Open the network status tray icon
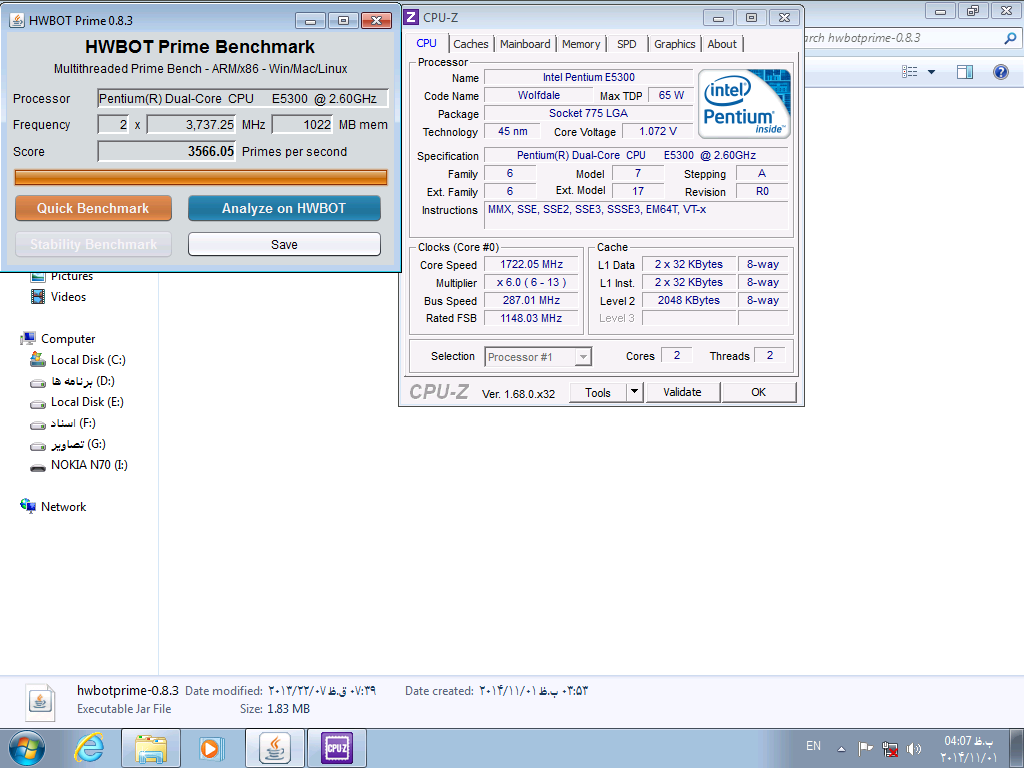The width and height of the screenshot is (1024, 768). (889, 748)
